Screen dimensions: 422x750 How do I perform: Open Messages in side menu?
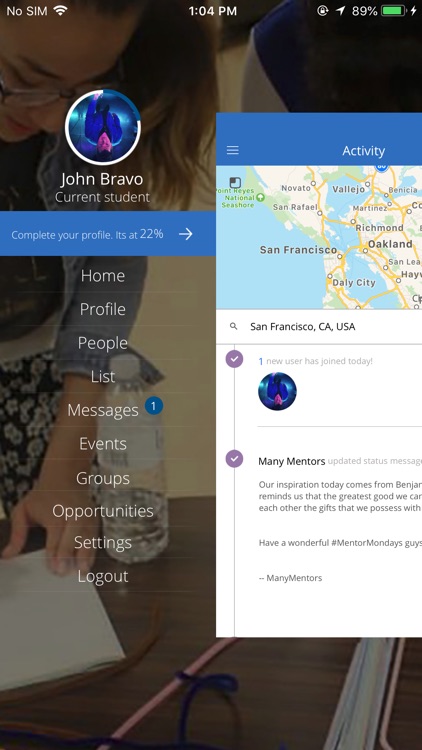click(103, 410)
